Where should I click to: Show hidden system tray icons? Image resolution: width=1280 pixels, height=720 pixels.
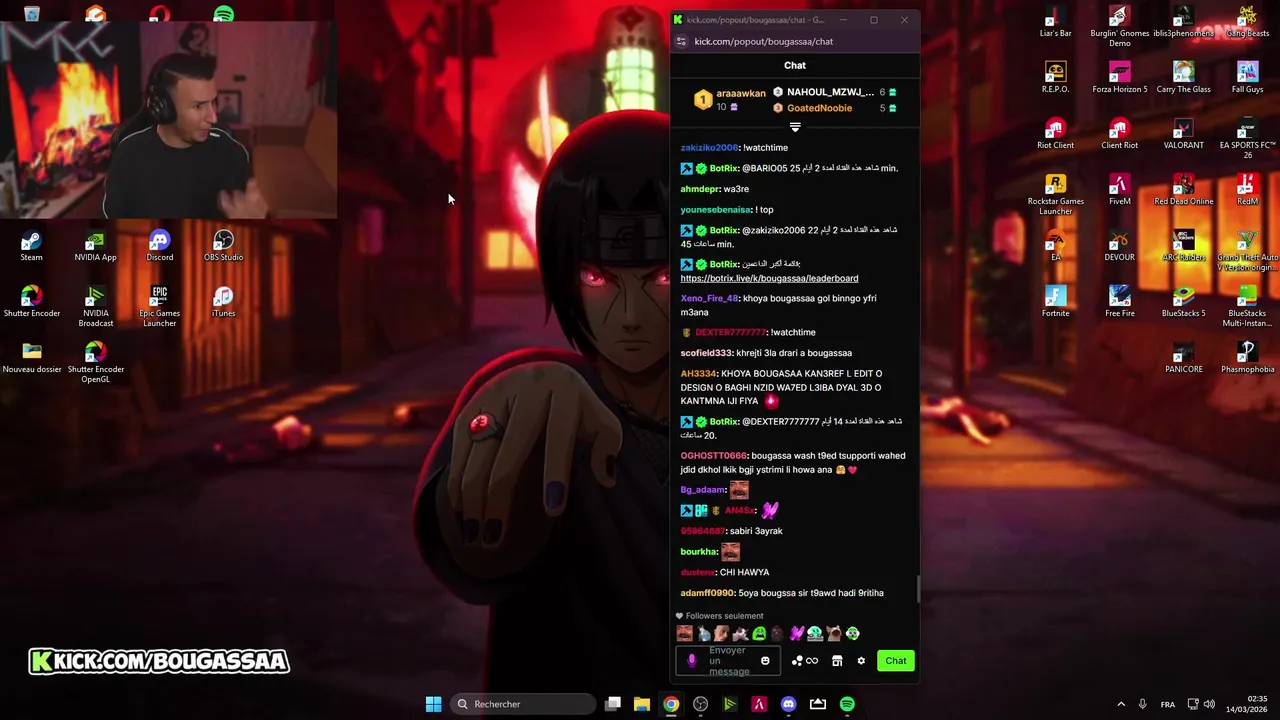pos(1121,704)
